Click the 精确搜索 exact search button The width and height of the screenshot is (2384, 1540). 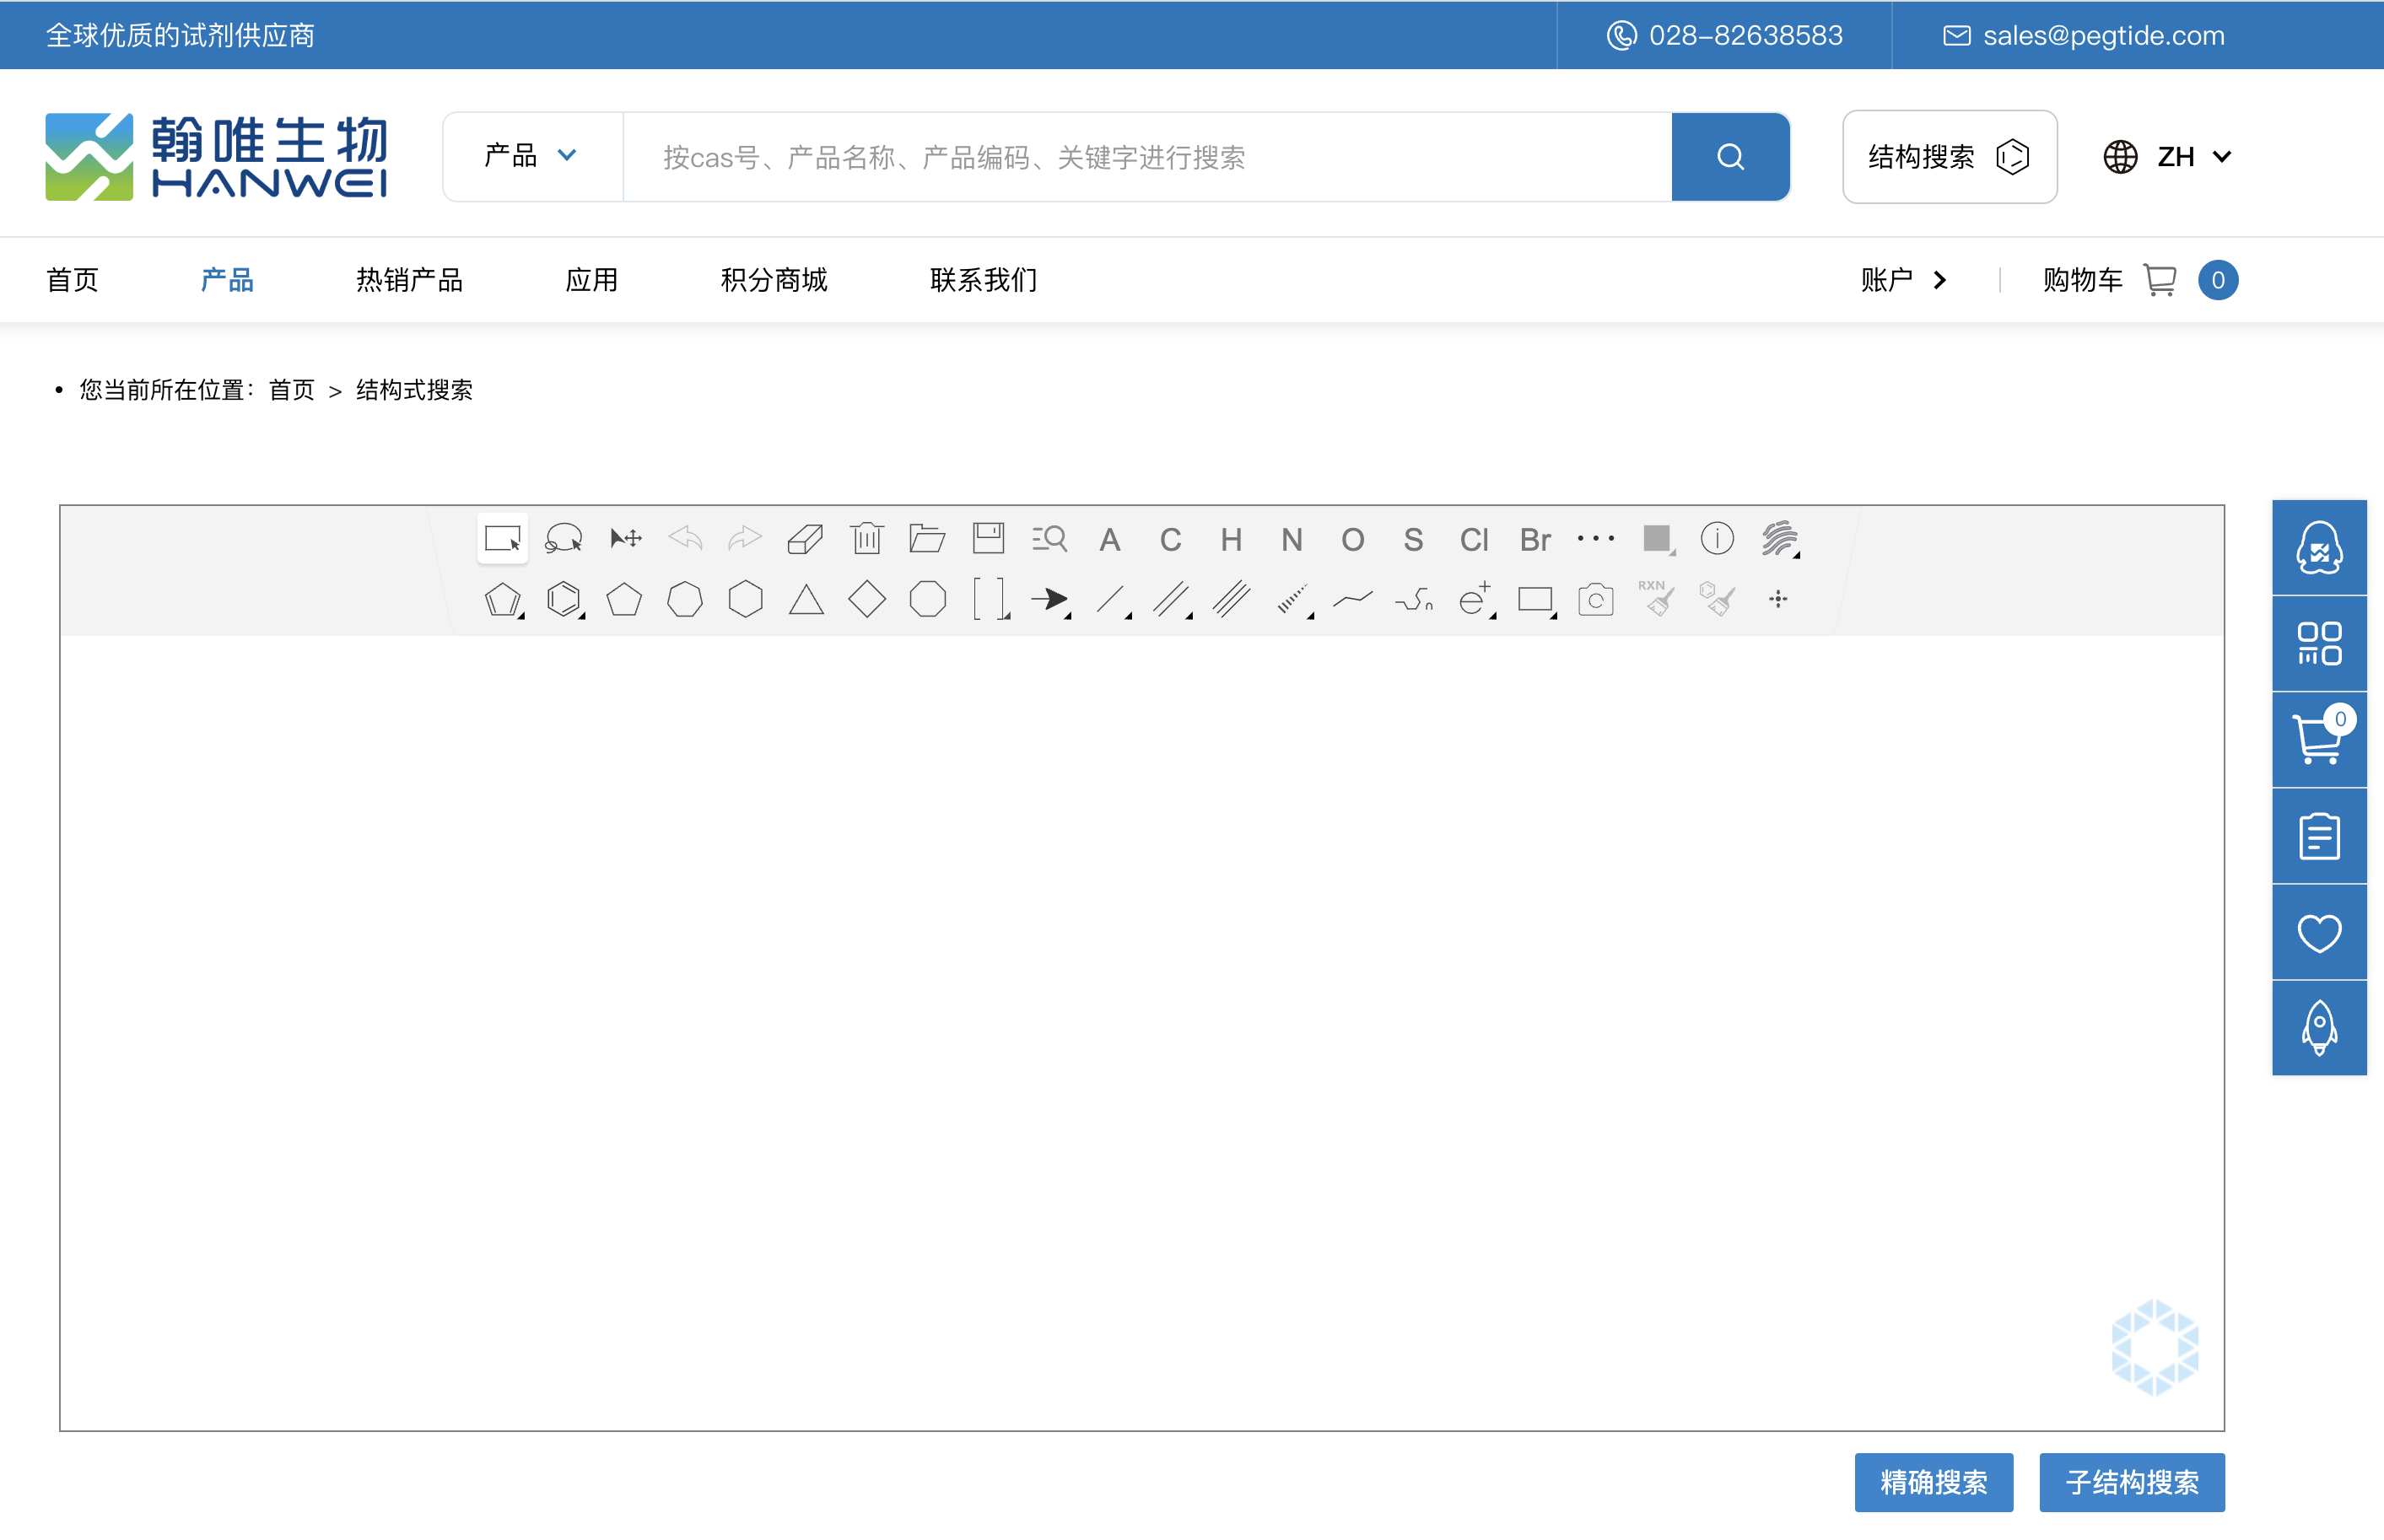click(1933, 1482)
